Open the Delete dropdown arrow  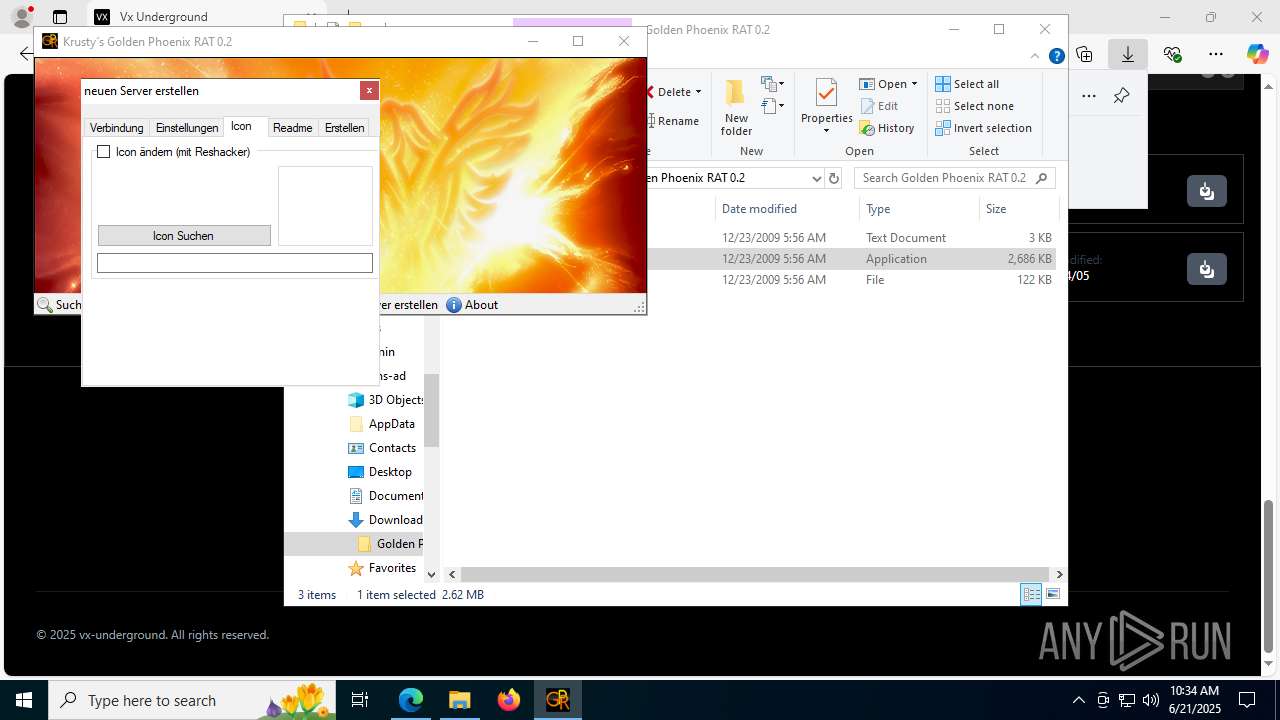pyautogui.click(x=698, y=92)
